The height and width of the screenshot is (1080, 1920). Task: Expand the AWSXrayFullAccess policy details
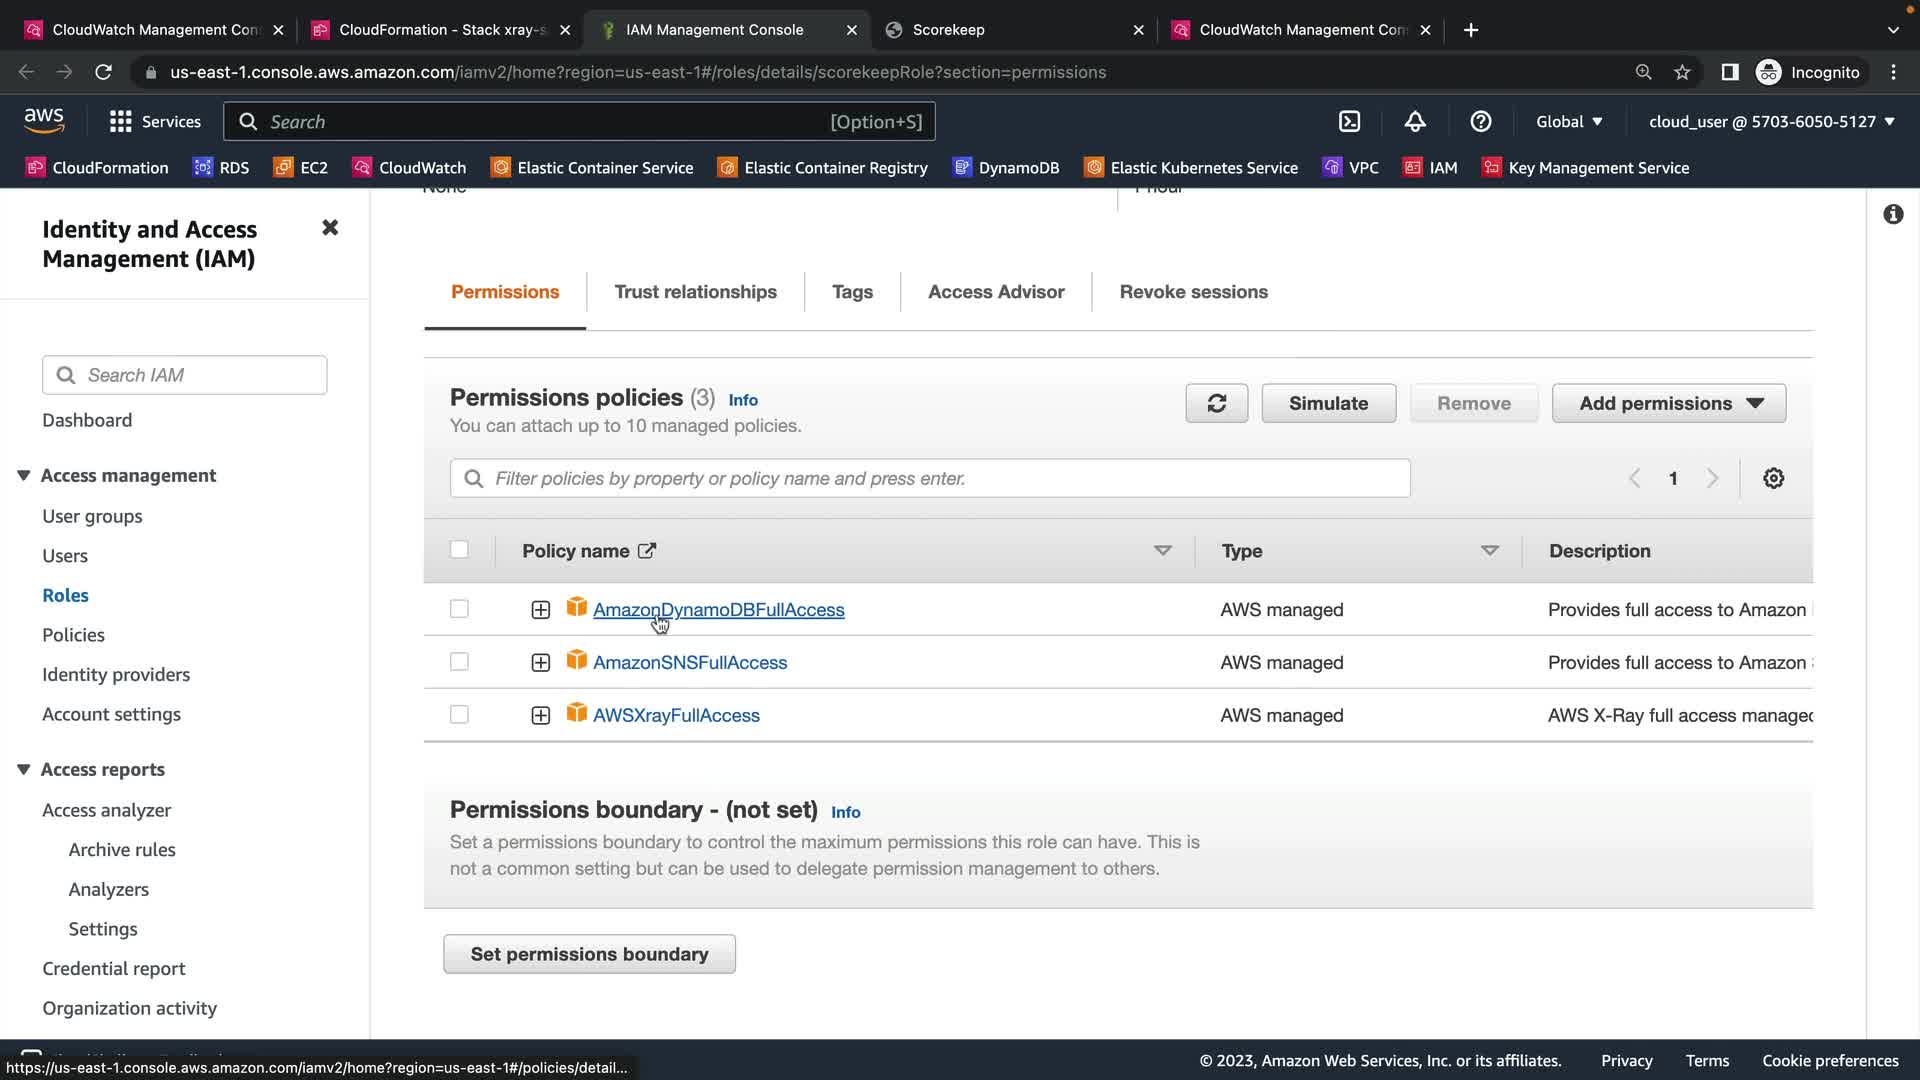pyautogui.click(x=540, y=716)
